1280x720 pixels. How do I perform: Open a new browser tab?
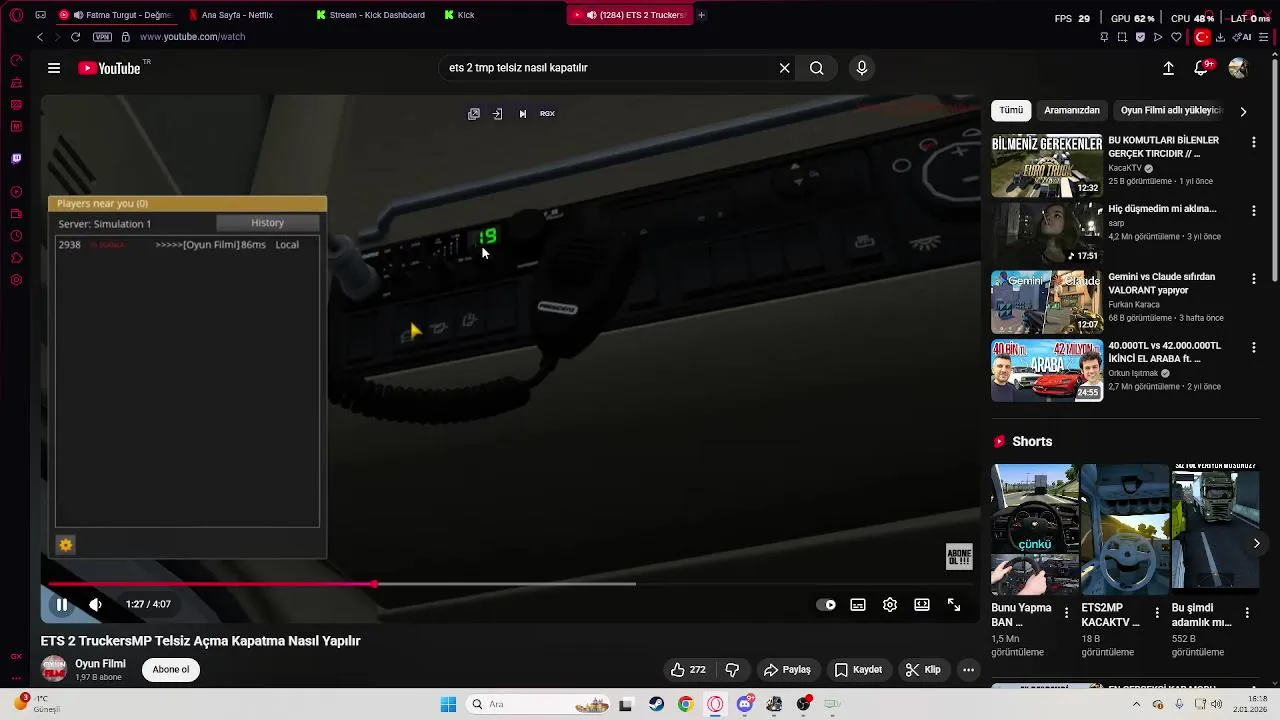point(701,15)
